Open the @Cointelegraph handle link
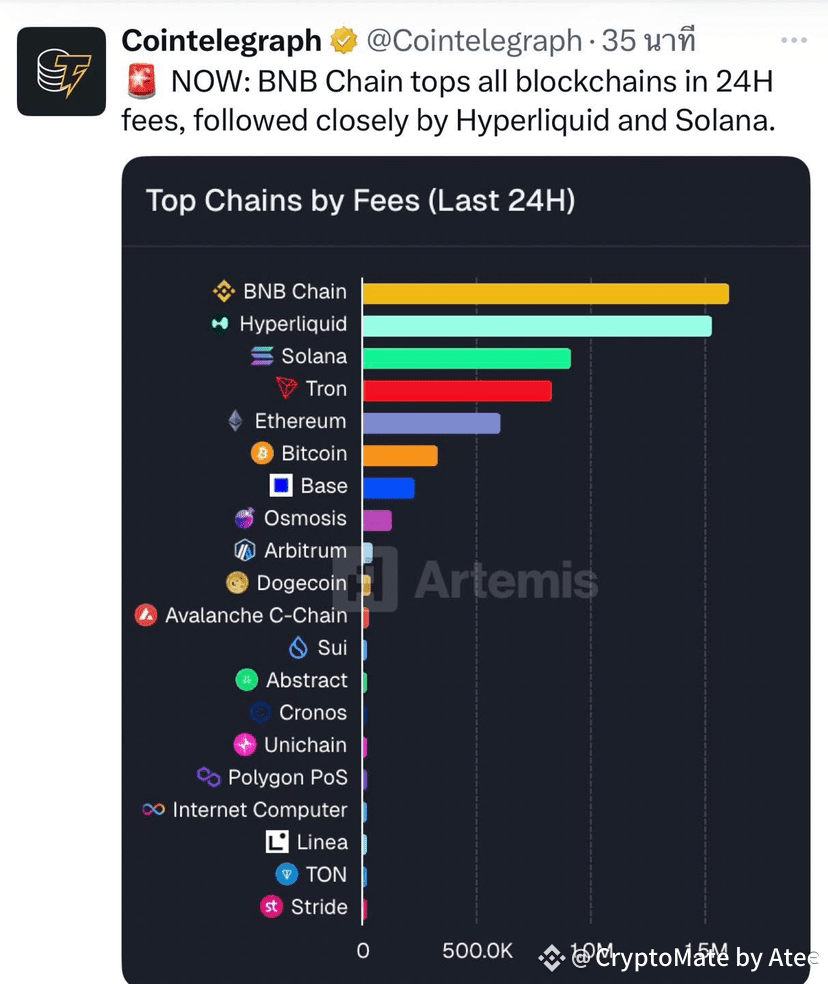This screenshot has height=984, width=828. (474, 41)
